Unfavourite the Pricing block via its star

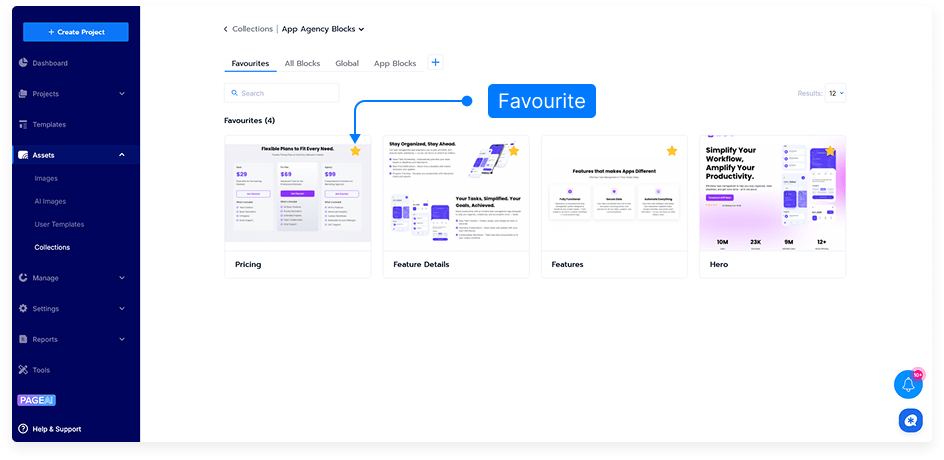355,151
